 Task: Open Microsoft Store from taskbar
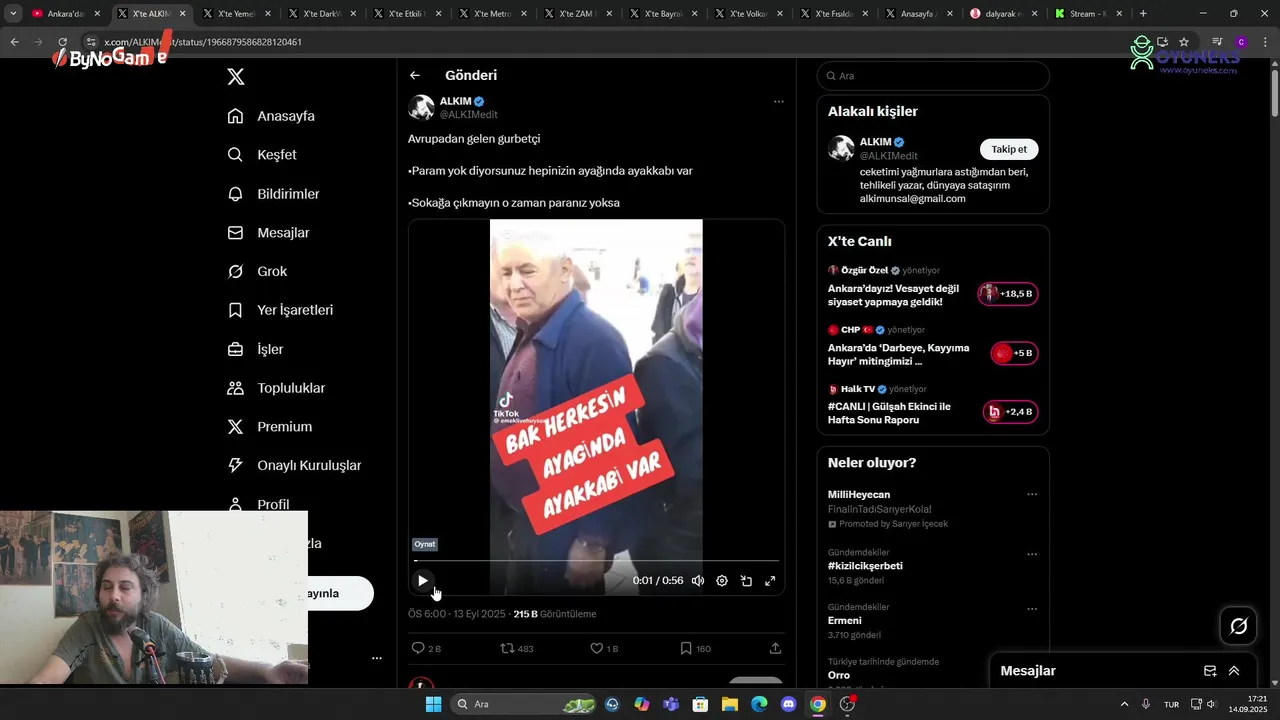pos(701,704)
